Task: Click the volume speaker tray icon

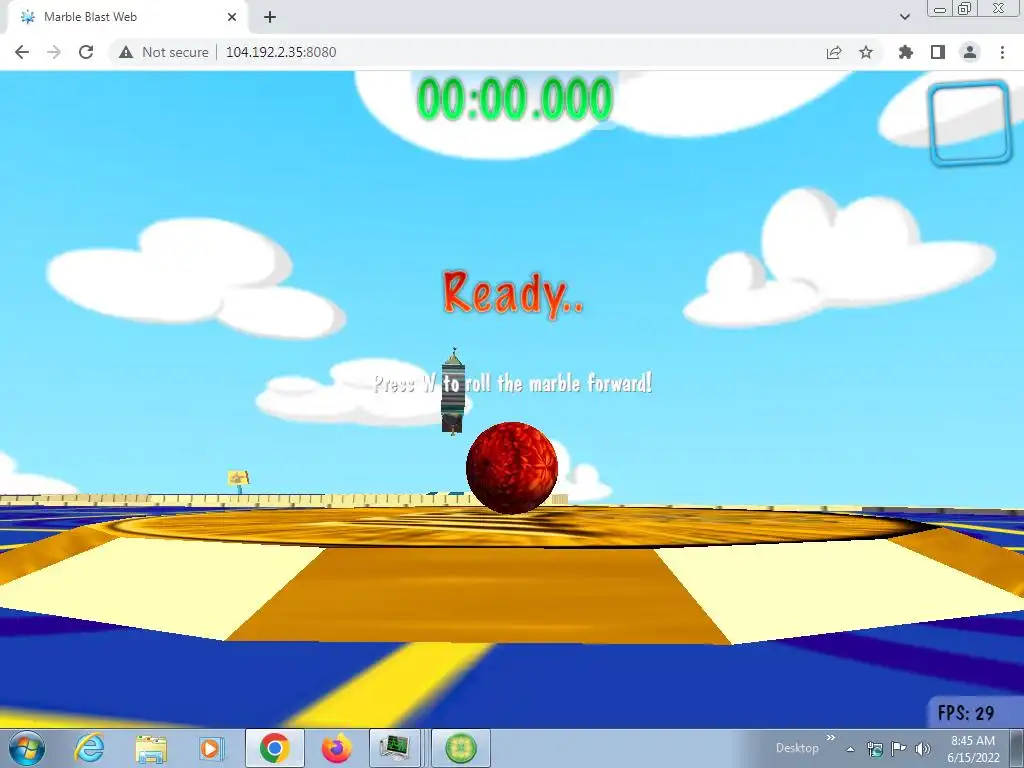Action: point(923,749)
